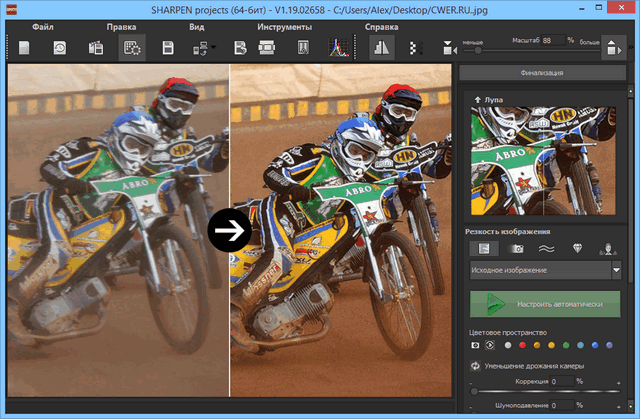Viewport: 640px width, 419px height.
Task: Select the wave-shaped sharpness mode icon
Action: (546, 248)
